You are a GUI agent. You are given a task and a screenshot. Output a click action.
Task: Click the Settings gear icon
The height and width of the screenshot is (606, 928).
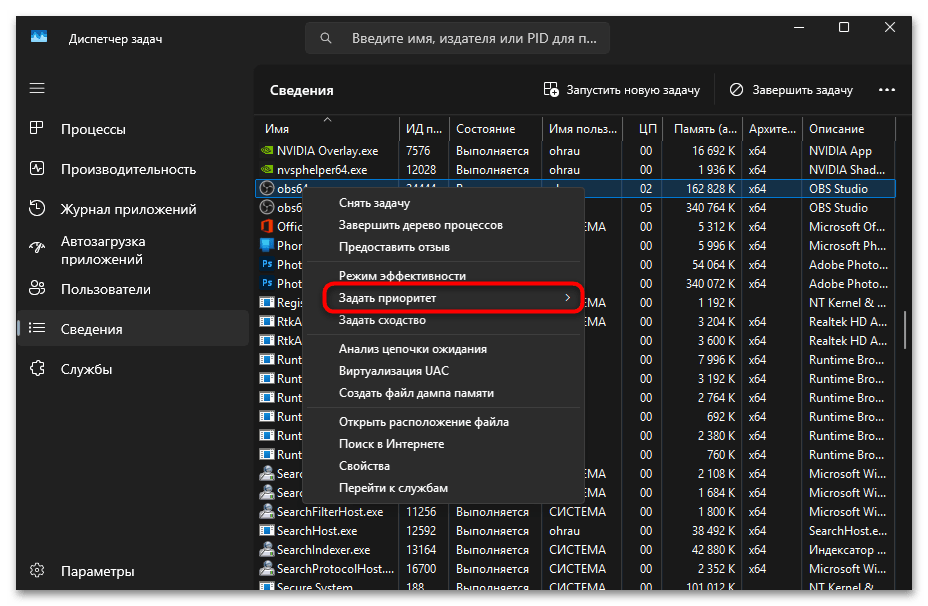(x=37, y=570)
